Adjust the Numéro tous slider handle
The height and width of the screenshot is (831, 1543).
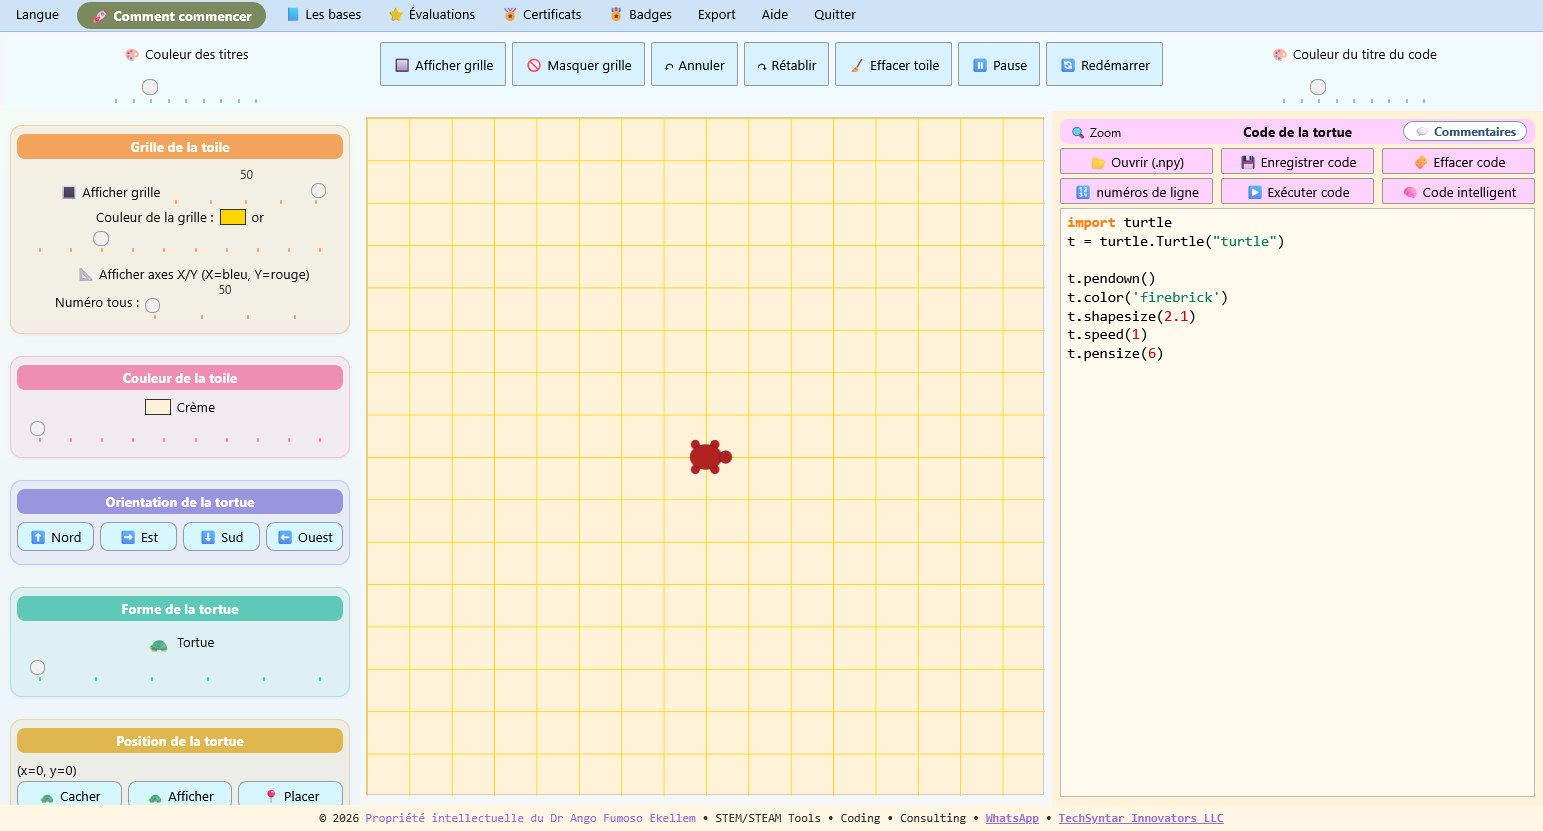click(x=152, y=306)
